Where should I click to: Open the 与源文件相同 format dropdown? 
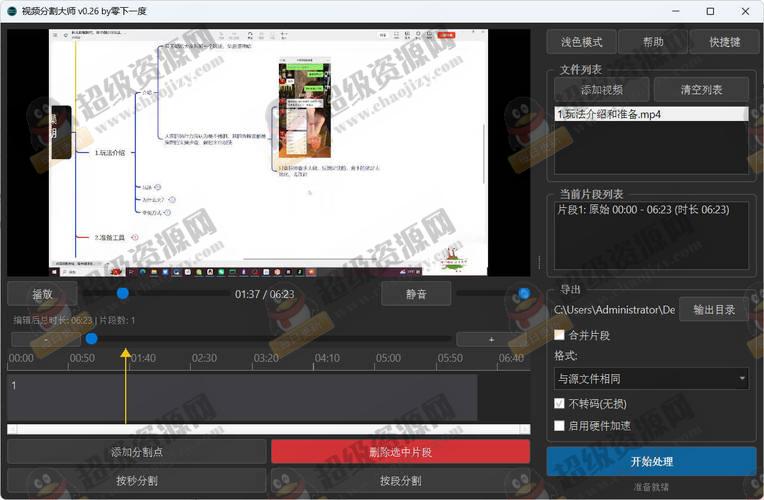point(651,379)
